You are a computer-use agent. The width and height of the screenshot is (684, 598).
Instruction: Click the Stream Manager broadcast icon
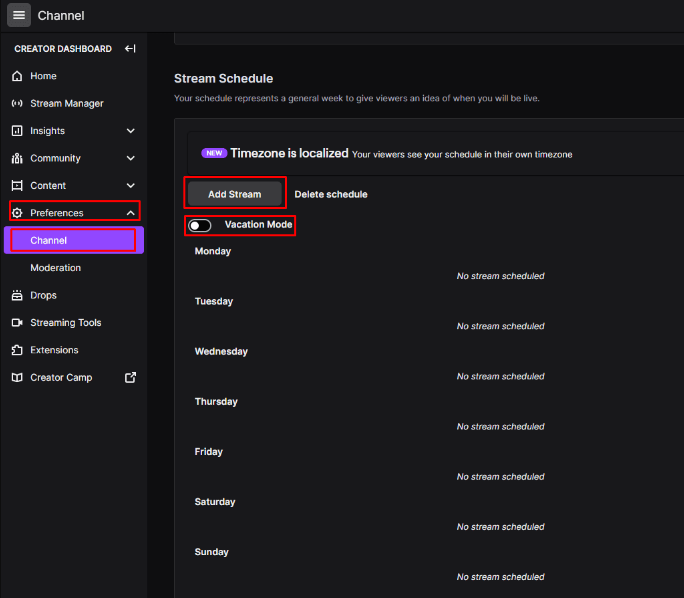pyautogui.click(x=17, y=103)
